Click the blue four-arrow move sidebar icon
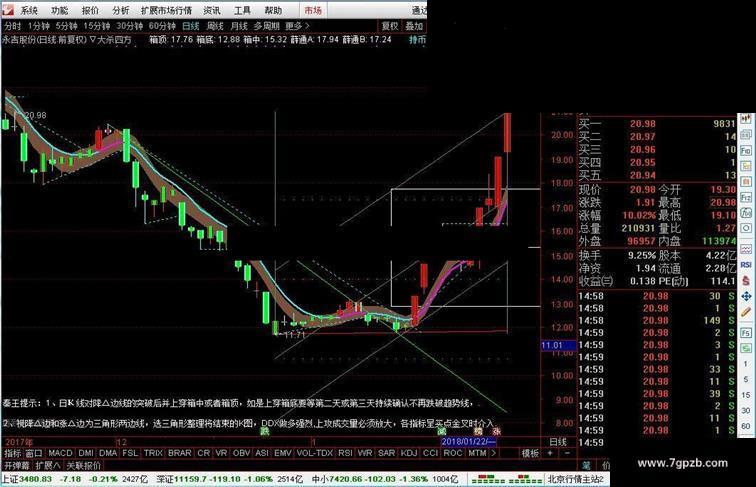 (x=746, y=297)
